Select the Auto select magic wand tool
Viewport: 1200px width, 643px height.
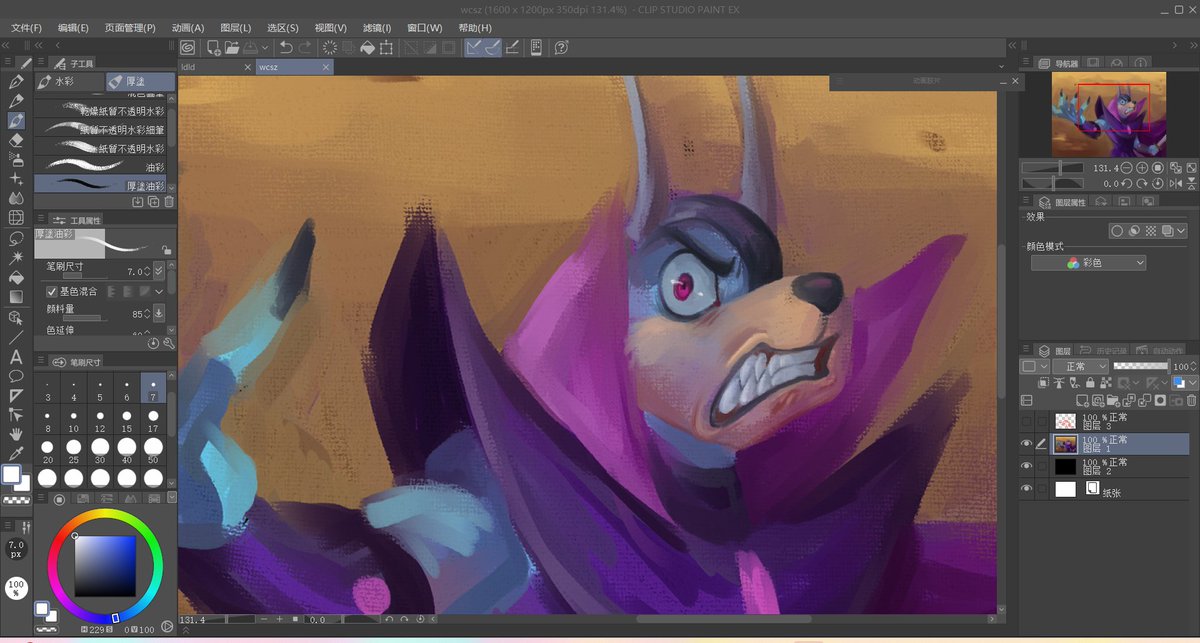[16, 257]
